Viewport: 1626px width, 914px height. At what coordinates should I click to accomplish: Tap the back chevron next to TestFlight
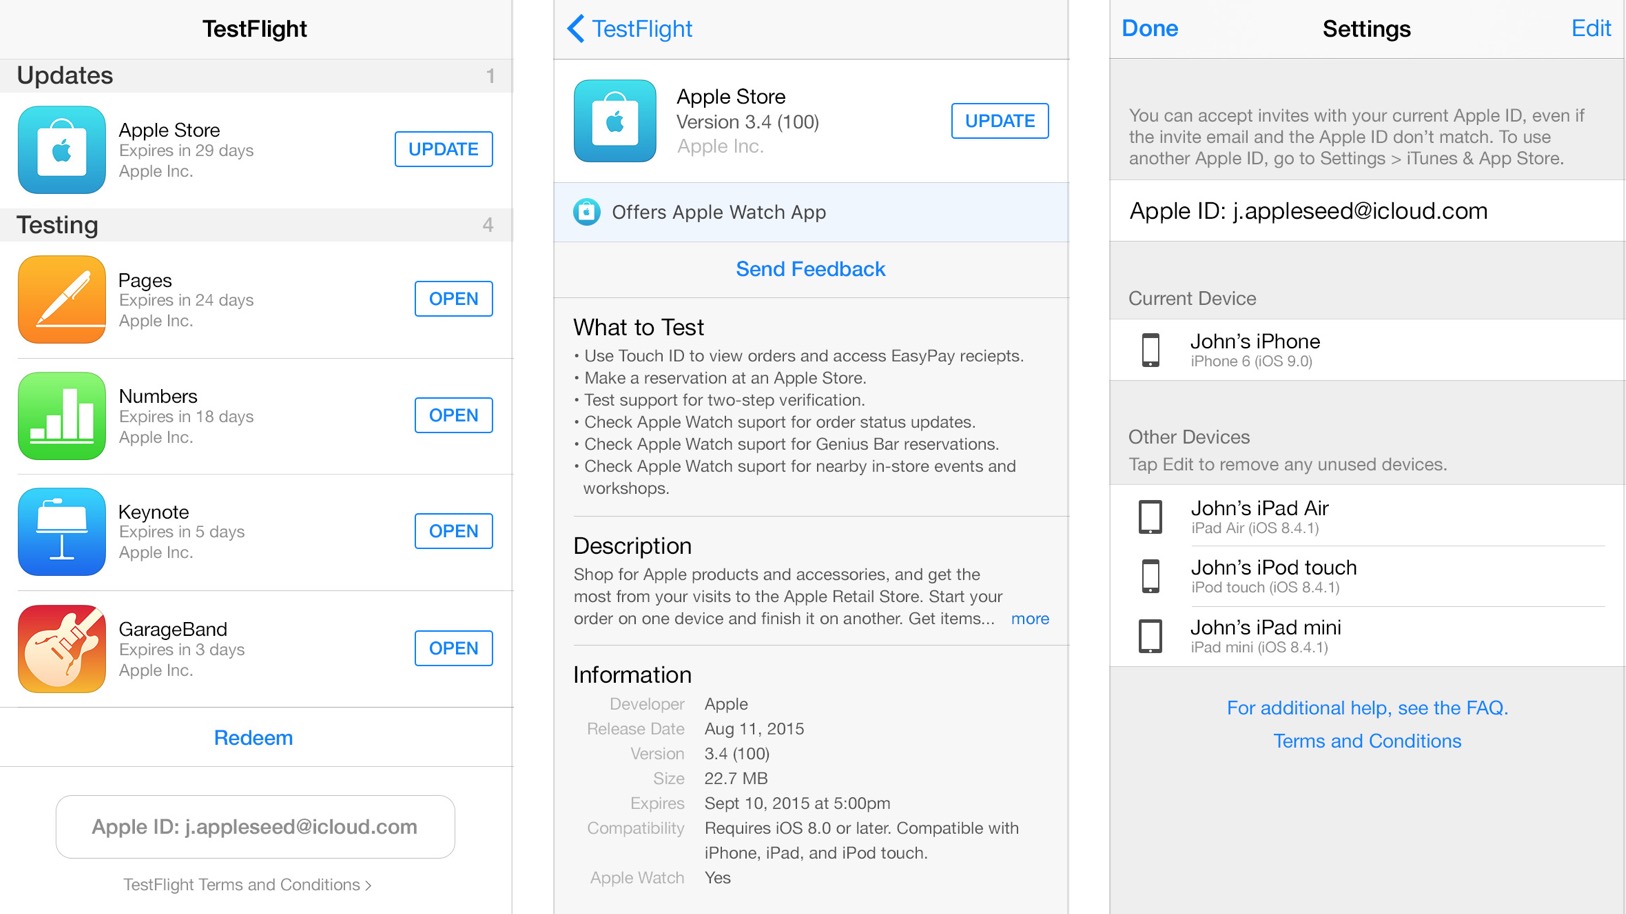pos(575,29)
